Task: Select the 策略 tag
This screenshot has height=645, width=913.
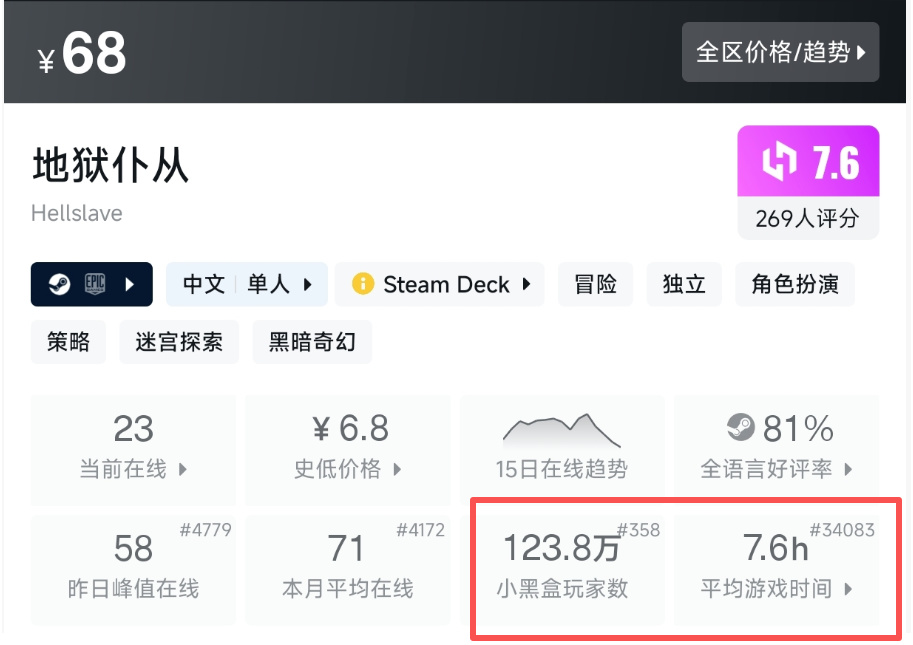Action: coord(68,342)
